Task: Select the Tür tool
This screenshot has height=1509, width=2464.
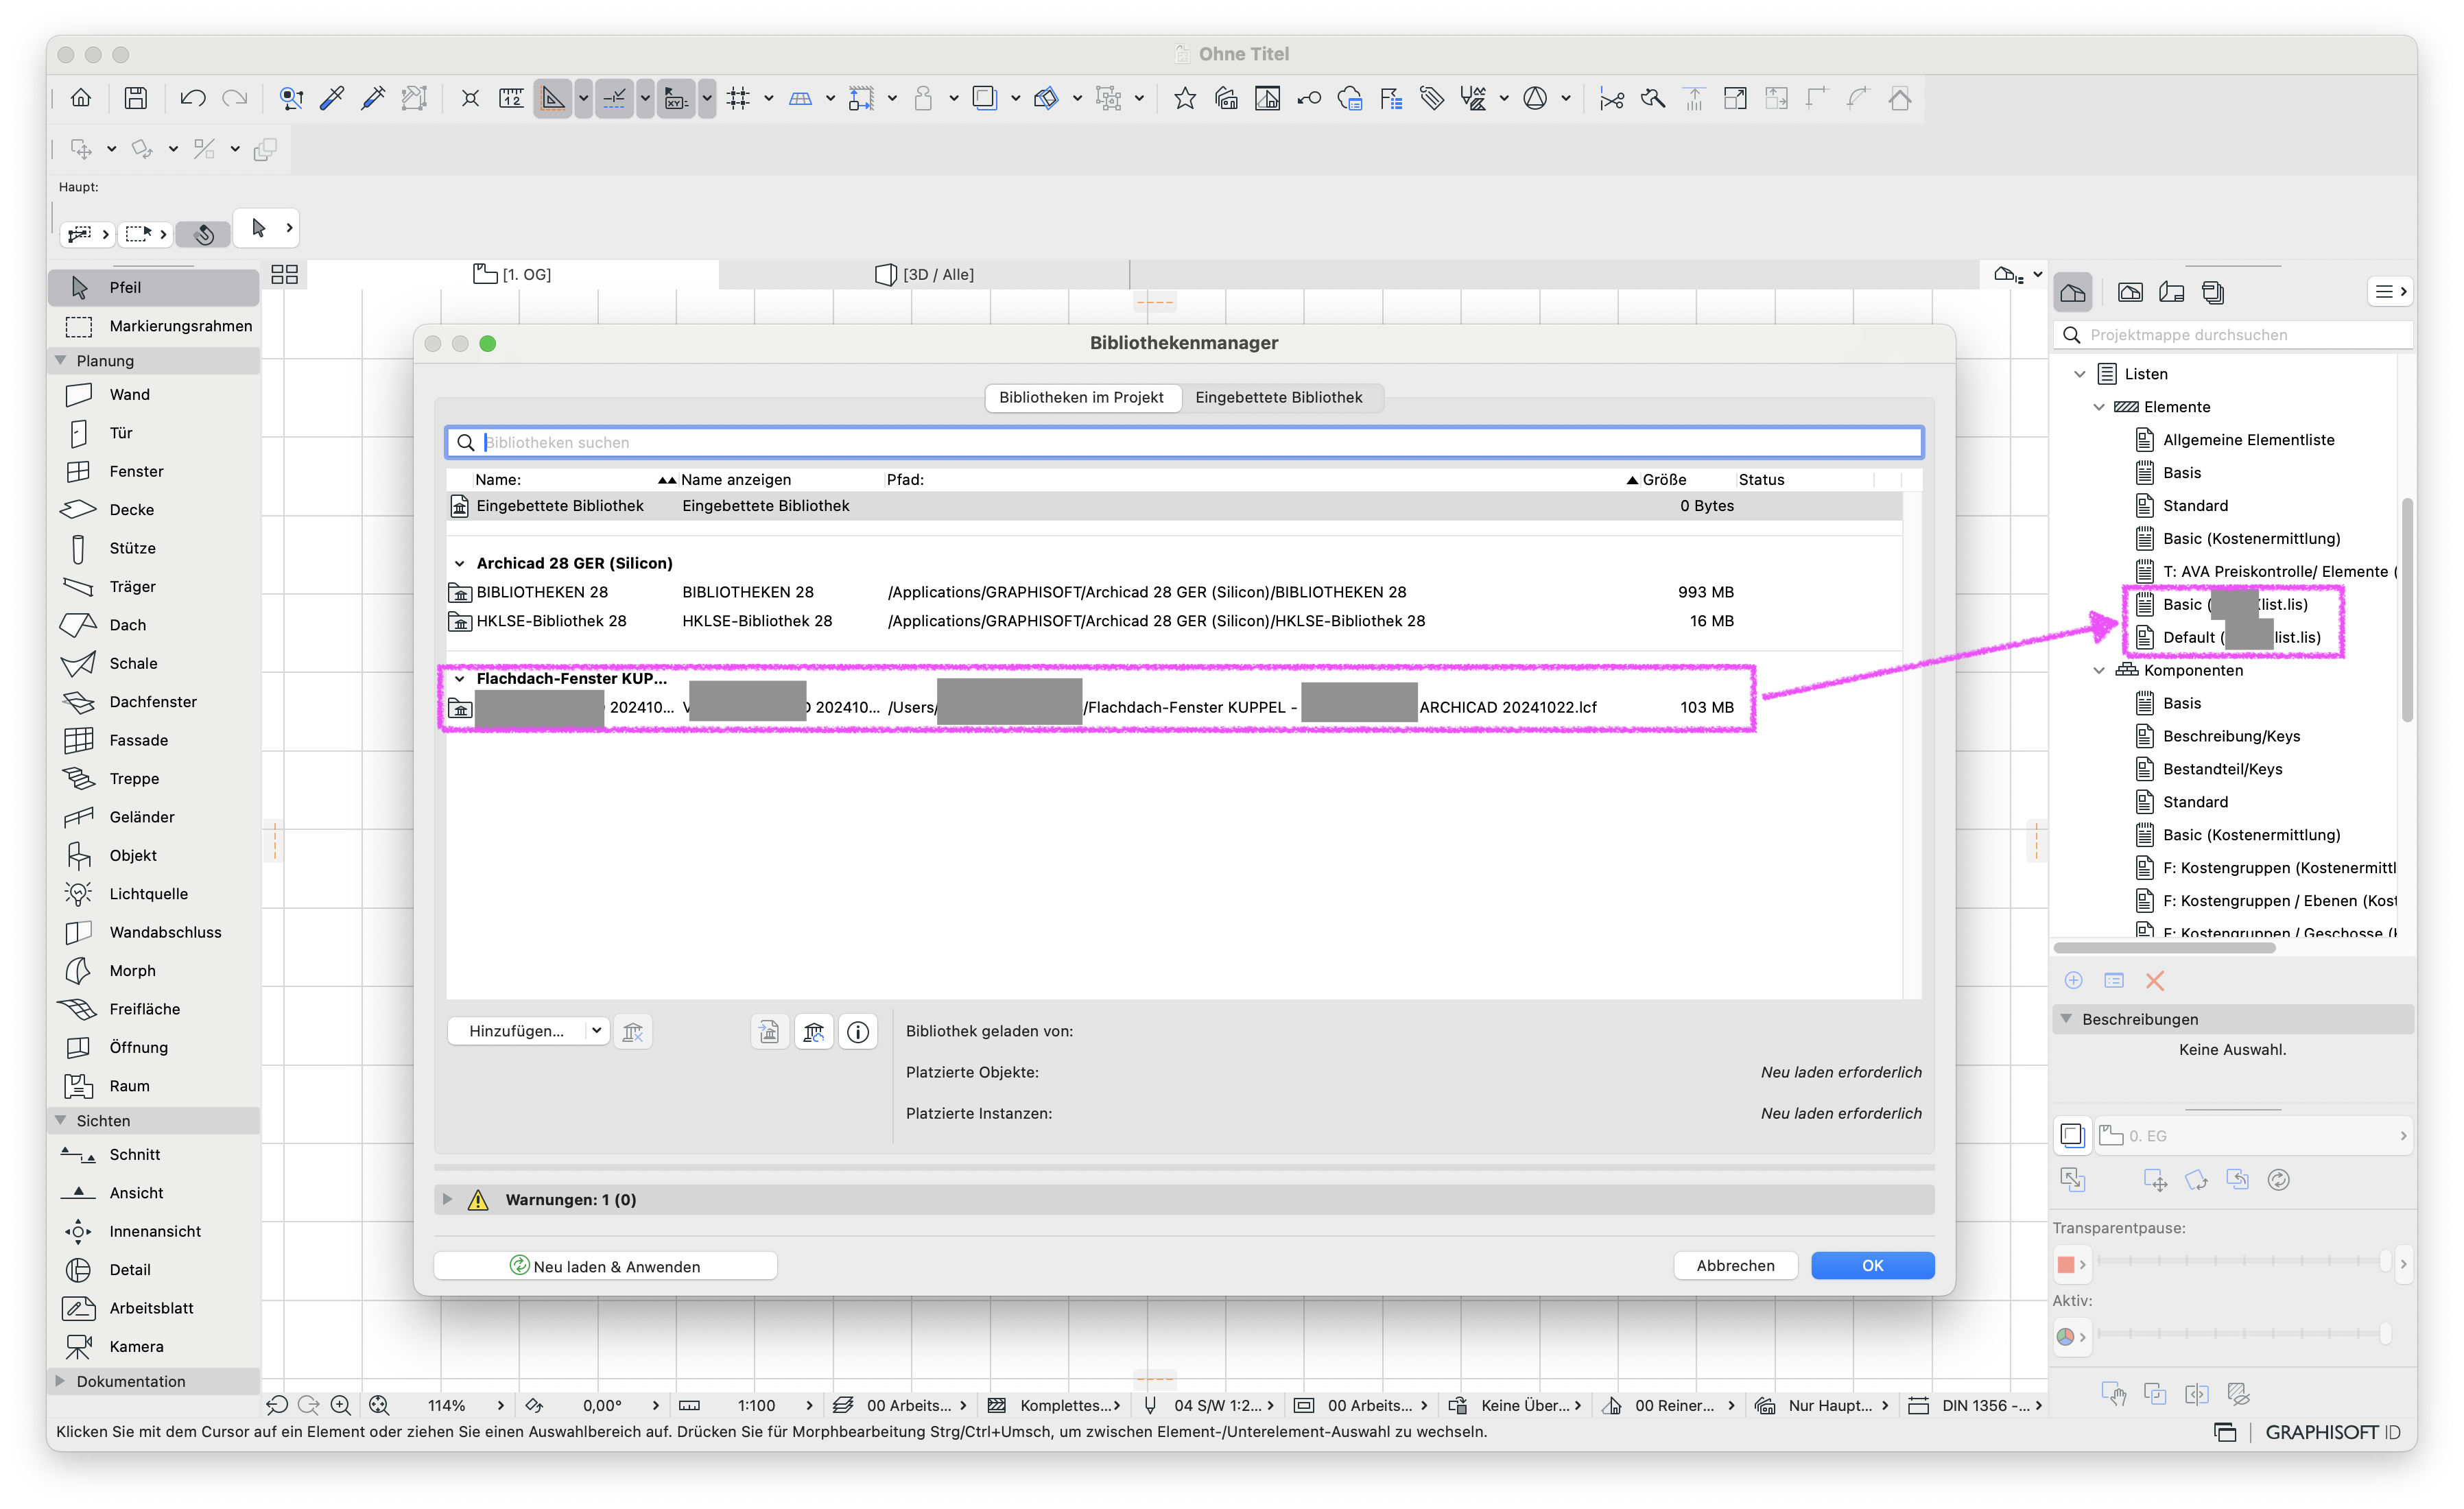Action: (x=153, y=433)
